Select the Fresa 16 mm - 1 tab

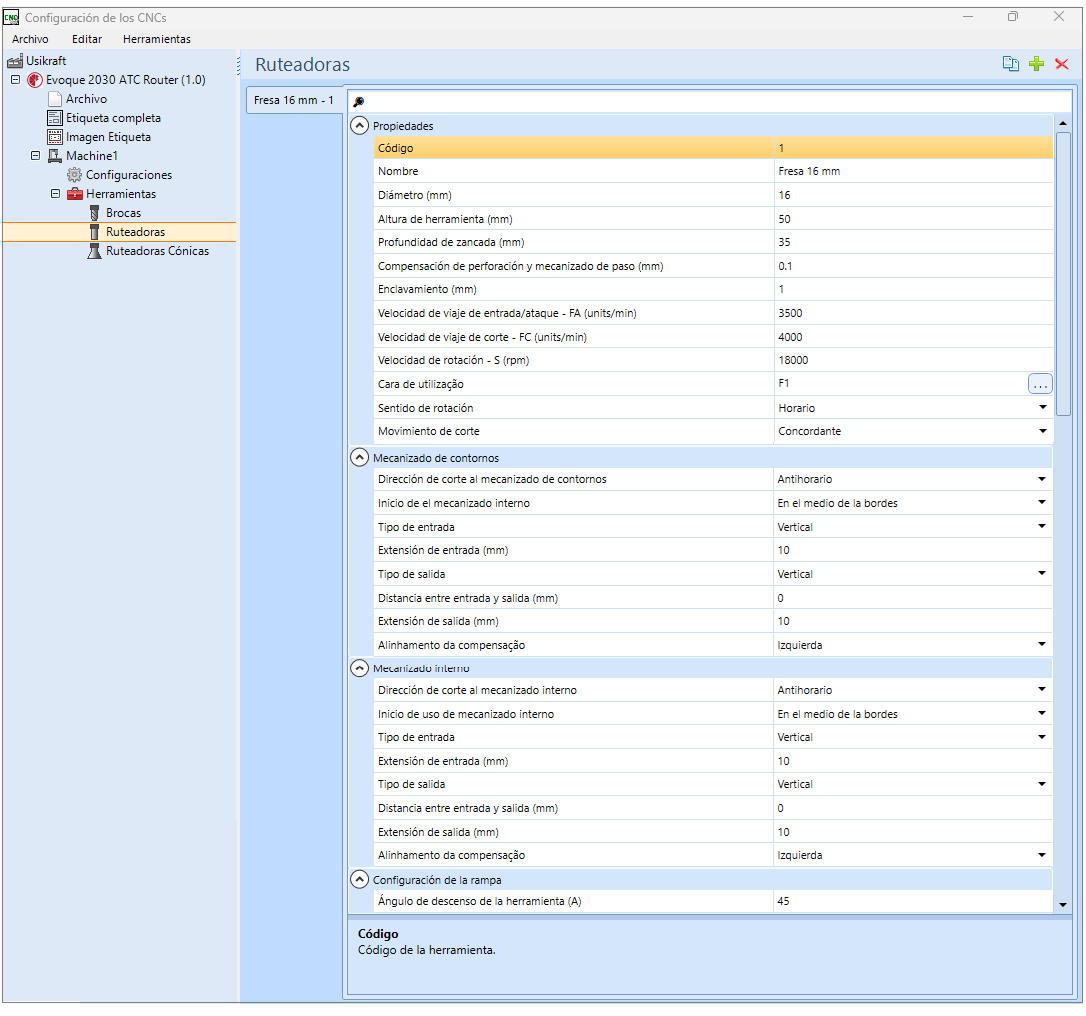pyautogui.click(x=294, y=100)
